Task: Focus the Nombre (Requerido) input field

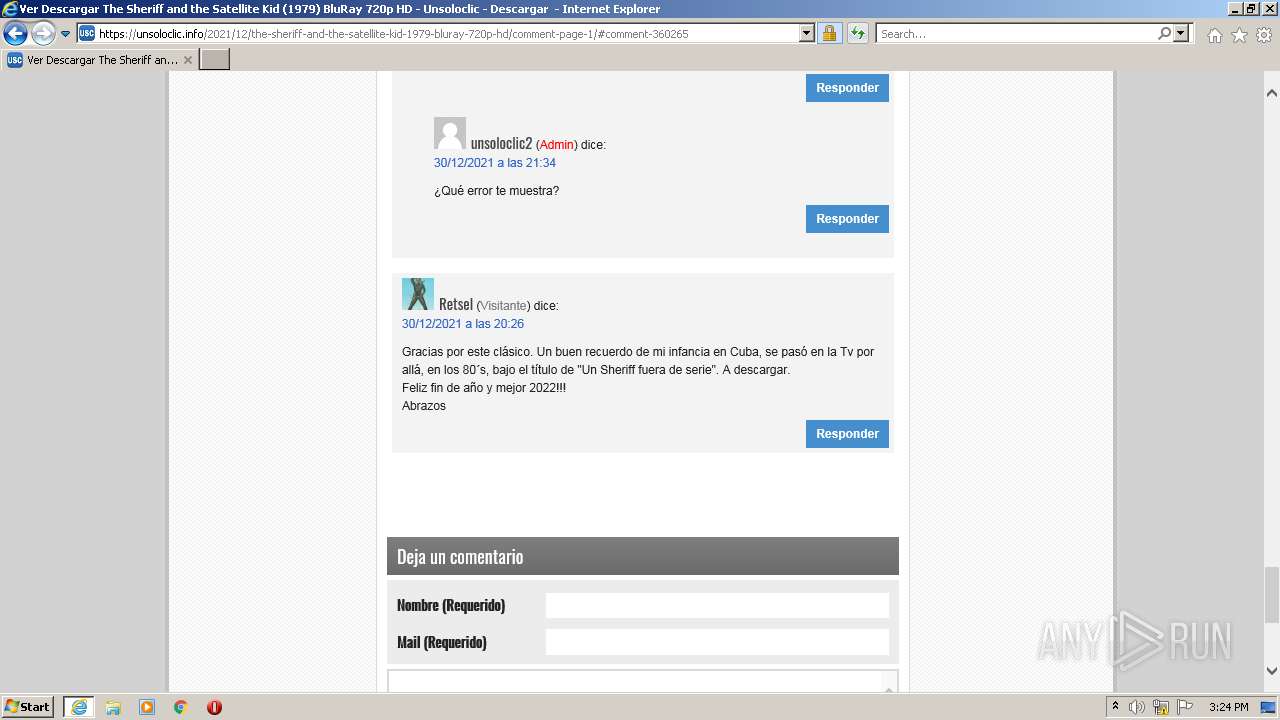Action: [x=717, y=605]
